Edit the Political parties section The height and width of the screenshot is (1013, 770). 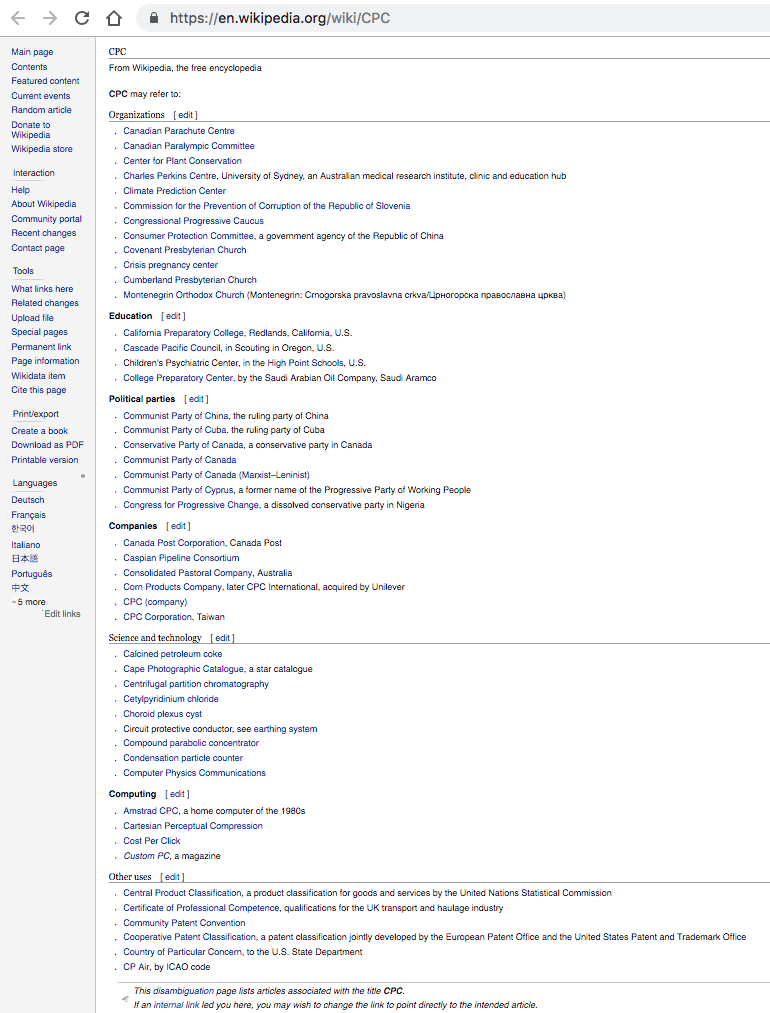tap(196, 399)
